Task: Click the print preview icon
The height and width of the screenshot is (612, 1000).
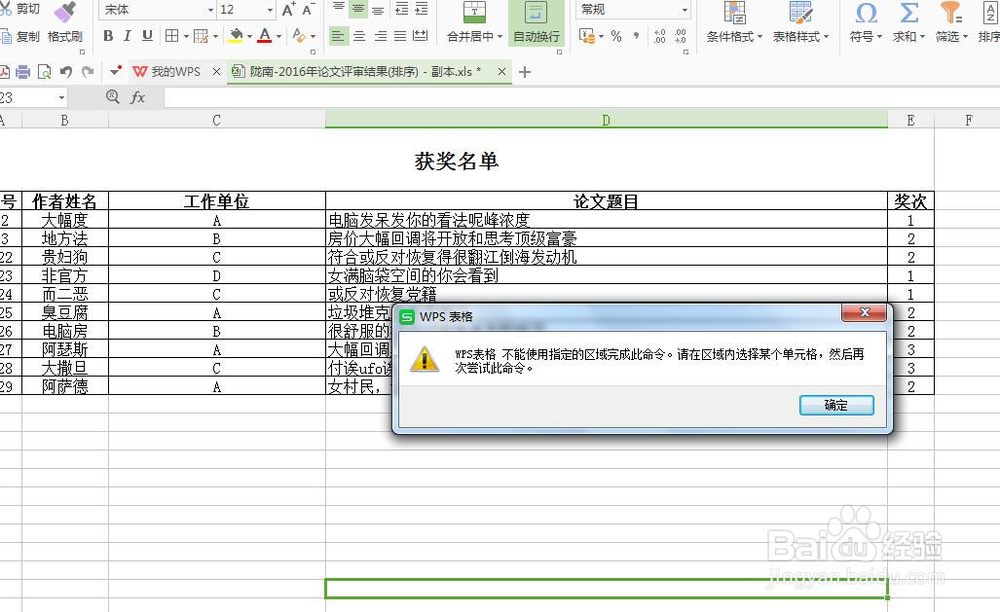Action: pyautogui.click(x=44, y=72)
